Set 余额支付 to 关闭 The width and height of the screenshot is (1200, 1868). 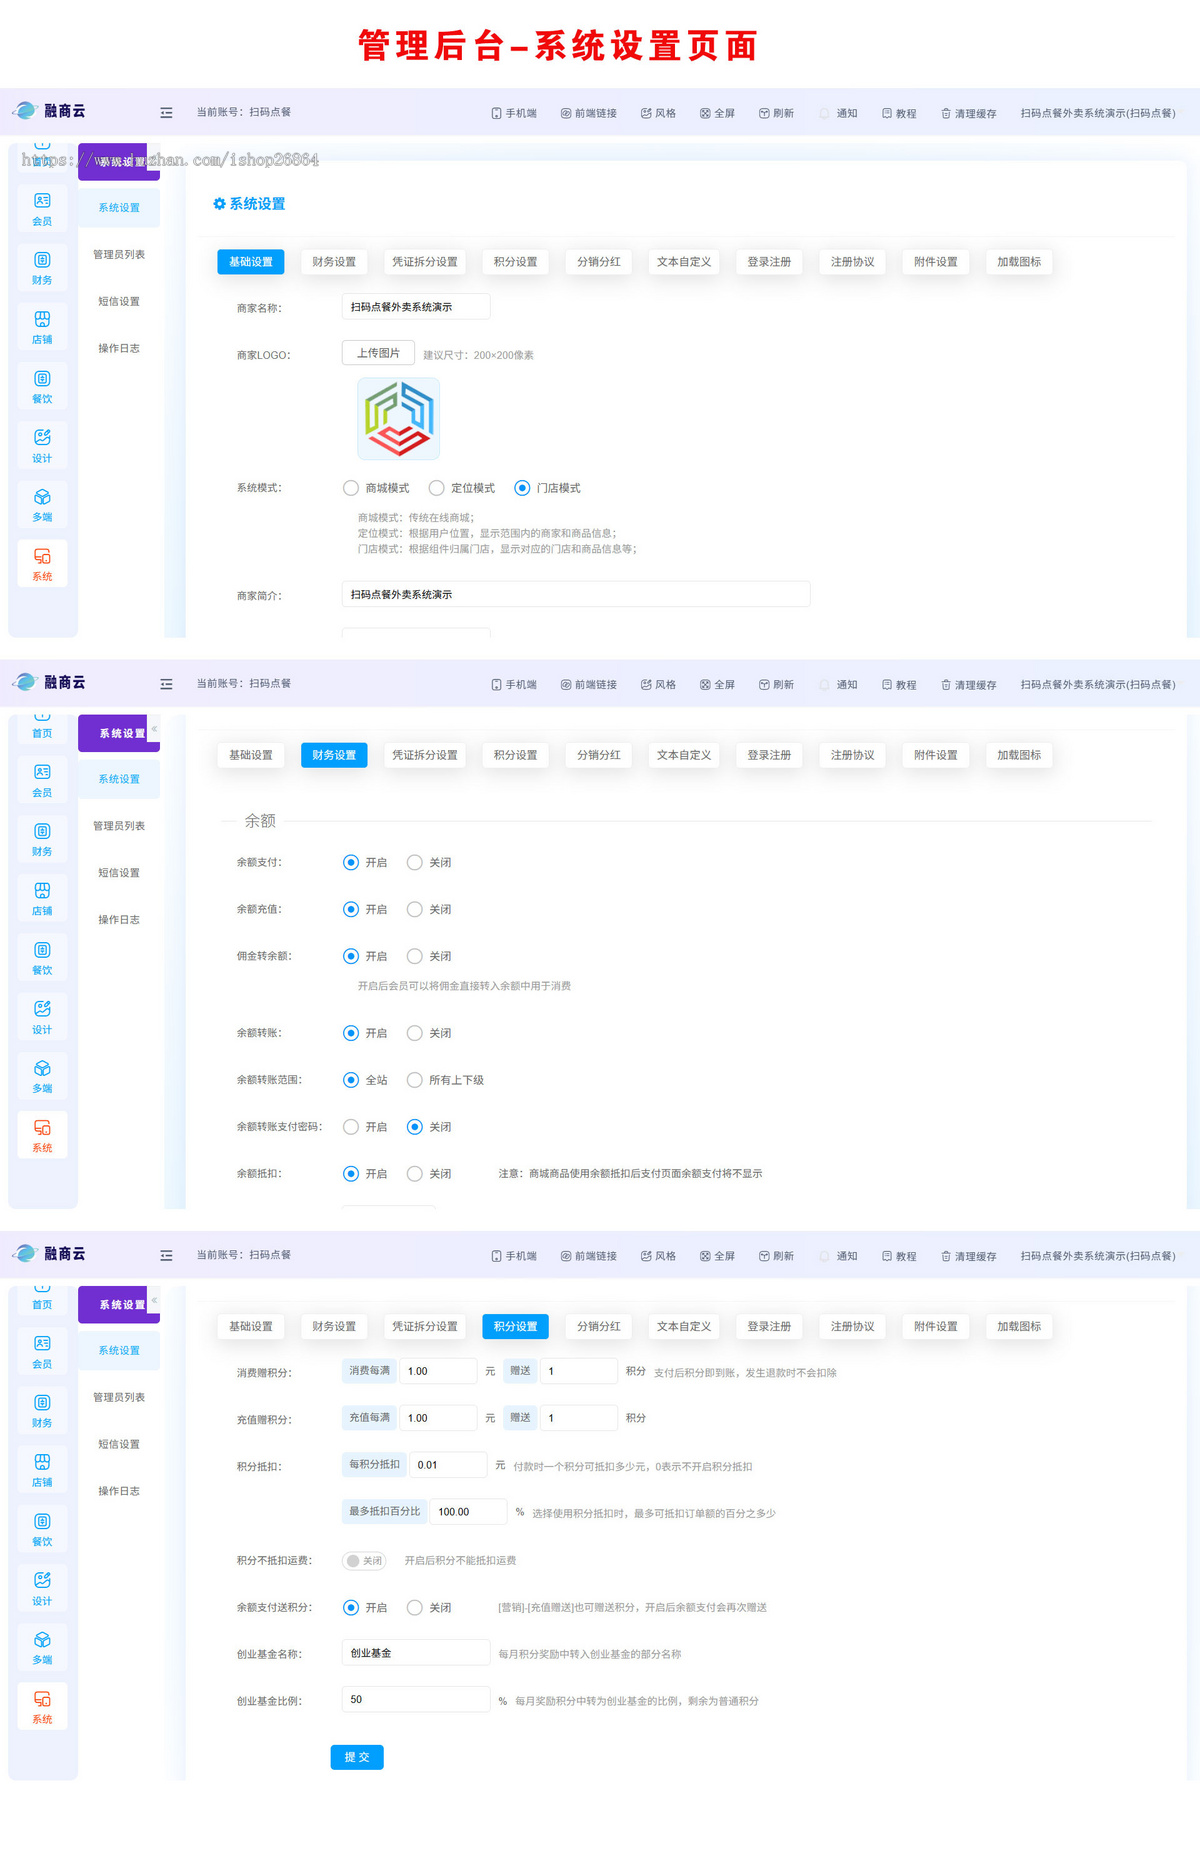click(x=415, y=862)
